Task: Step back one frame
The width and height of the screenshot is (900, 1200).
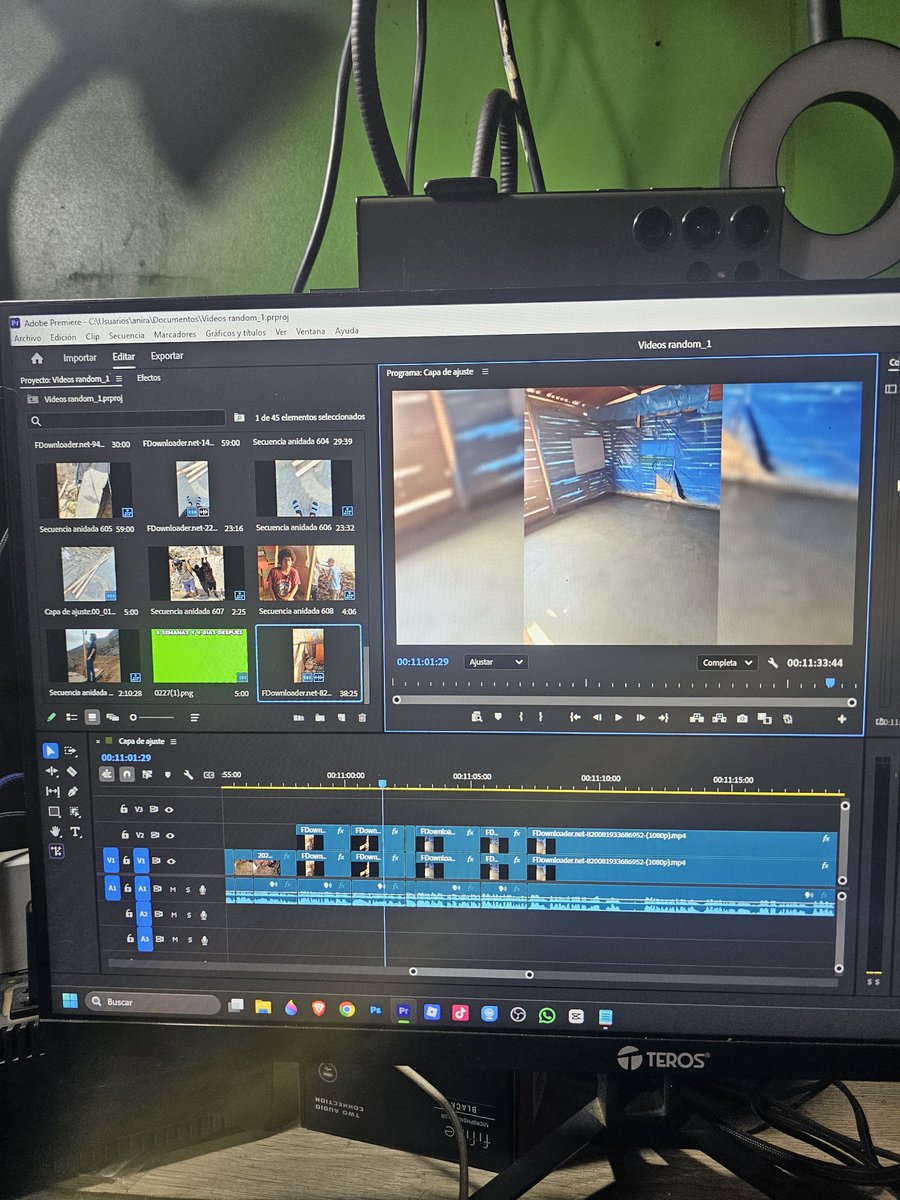Action: coord(597,717)
